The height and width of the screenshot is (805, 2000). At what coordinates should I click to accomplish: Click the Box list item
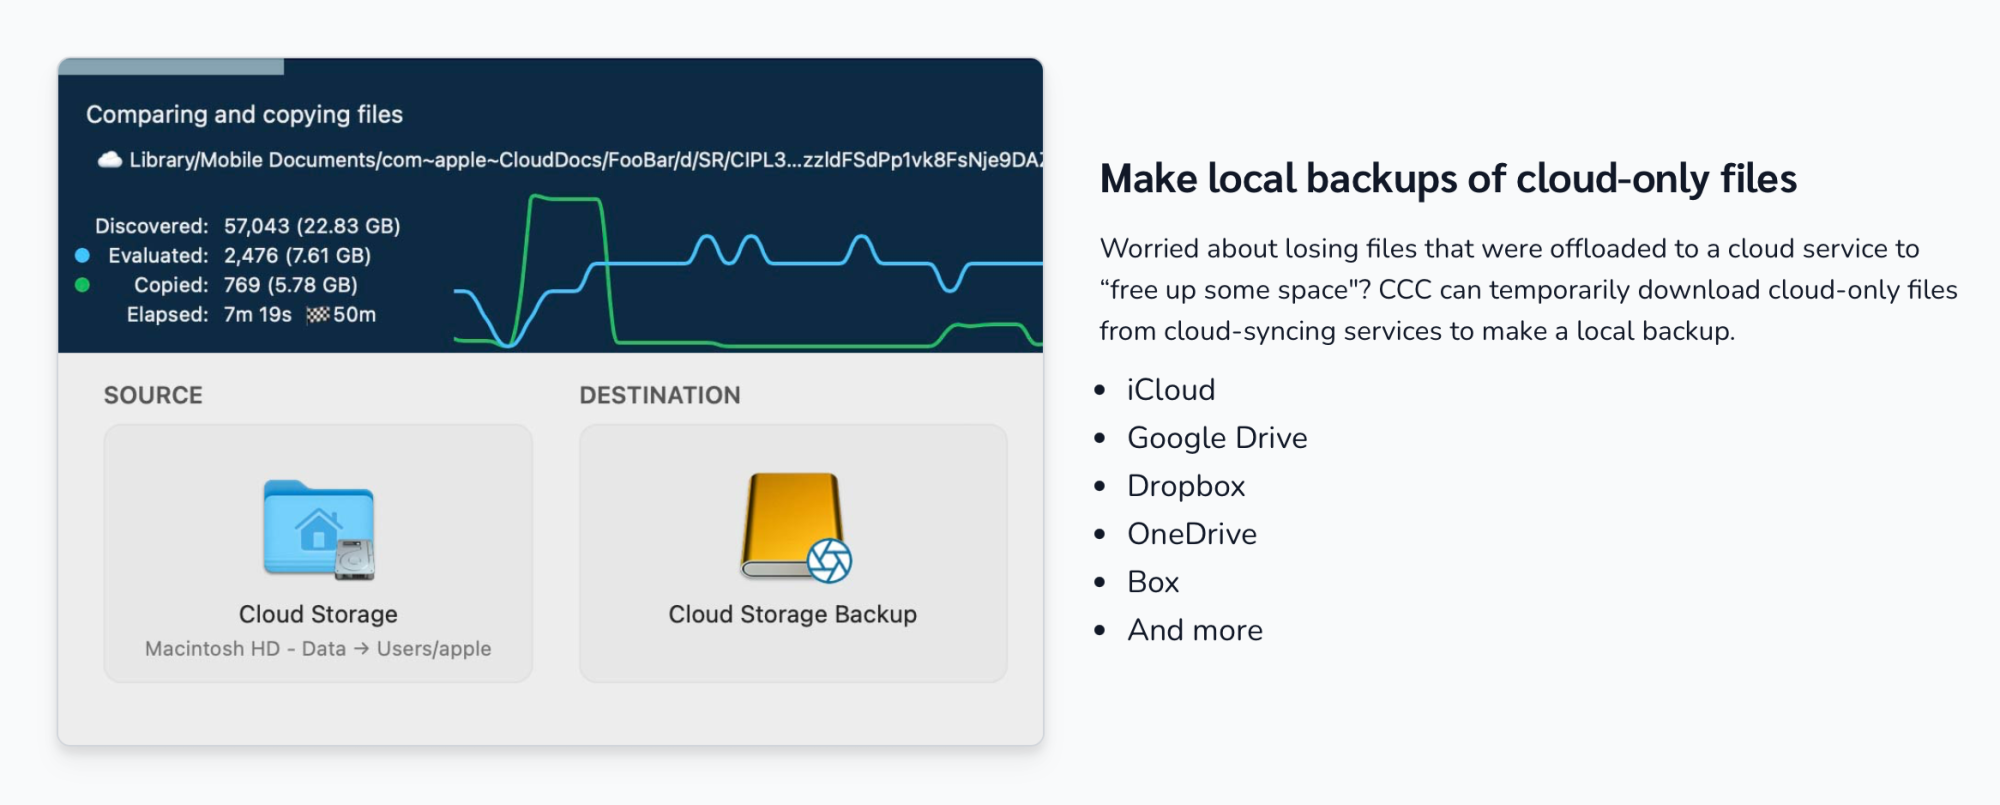[x=1153, y=582]
